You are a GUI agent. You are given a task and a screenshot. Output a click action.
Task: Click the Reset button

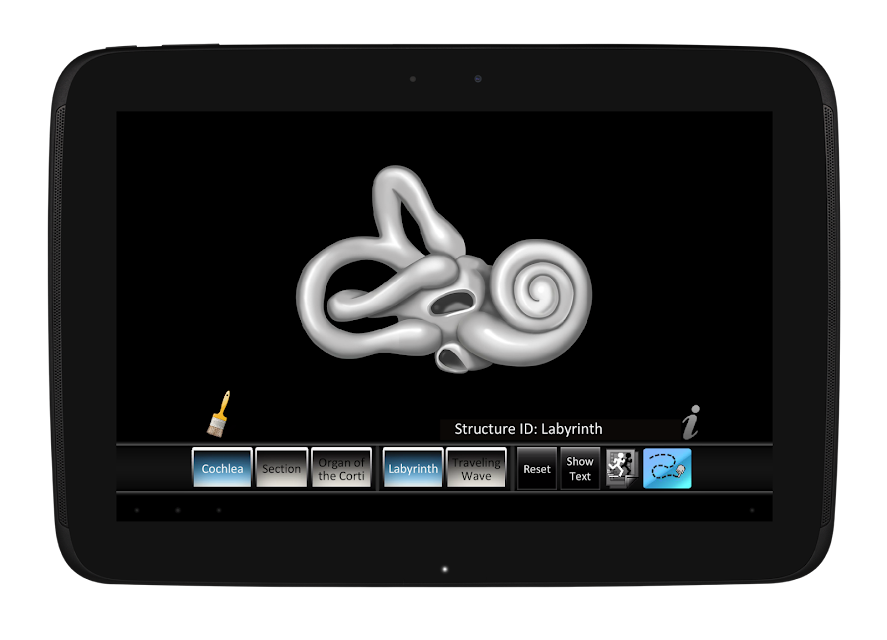[537, 469]
